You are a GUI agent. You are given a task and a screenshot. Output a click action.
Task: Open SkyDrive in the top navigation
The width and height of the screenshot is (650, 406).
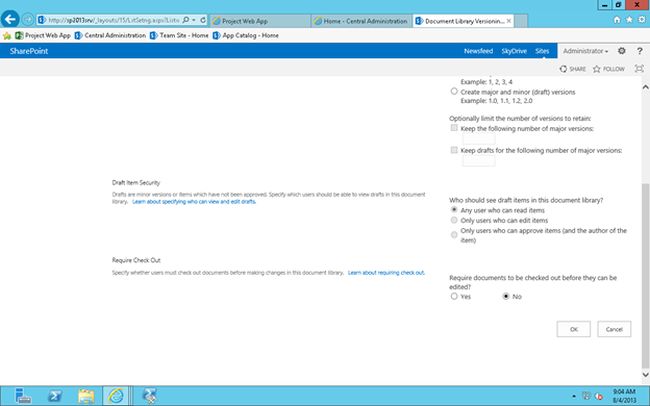click(x=514, y=51)
